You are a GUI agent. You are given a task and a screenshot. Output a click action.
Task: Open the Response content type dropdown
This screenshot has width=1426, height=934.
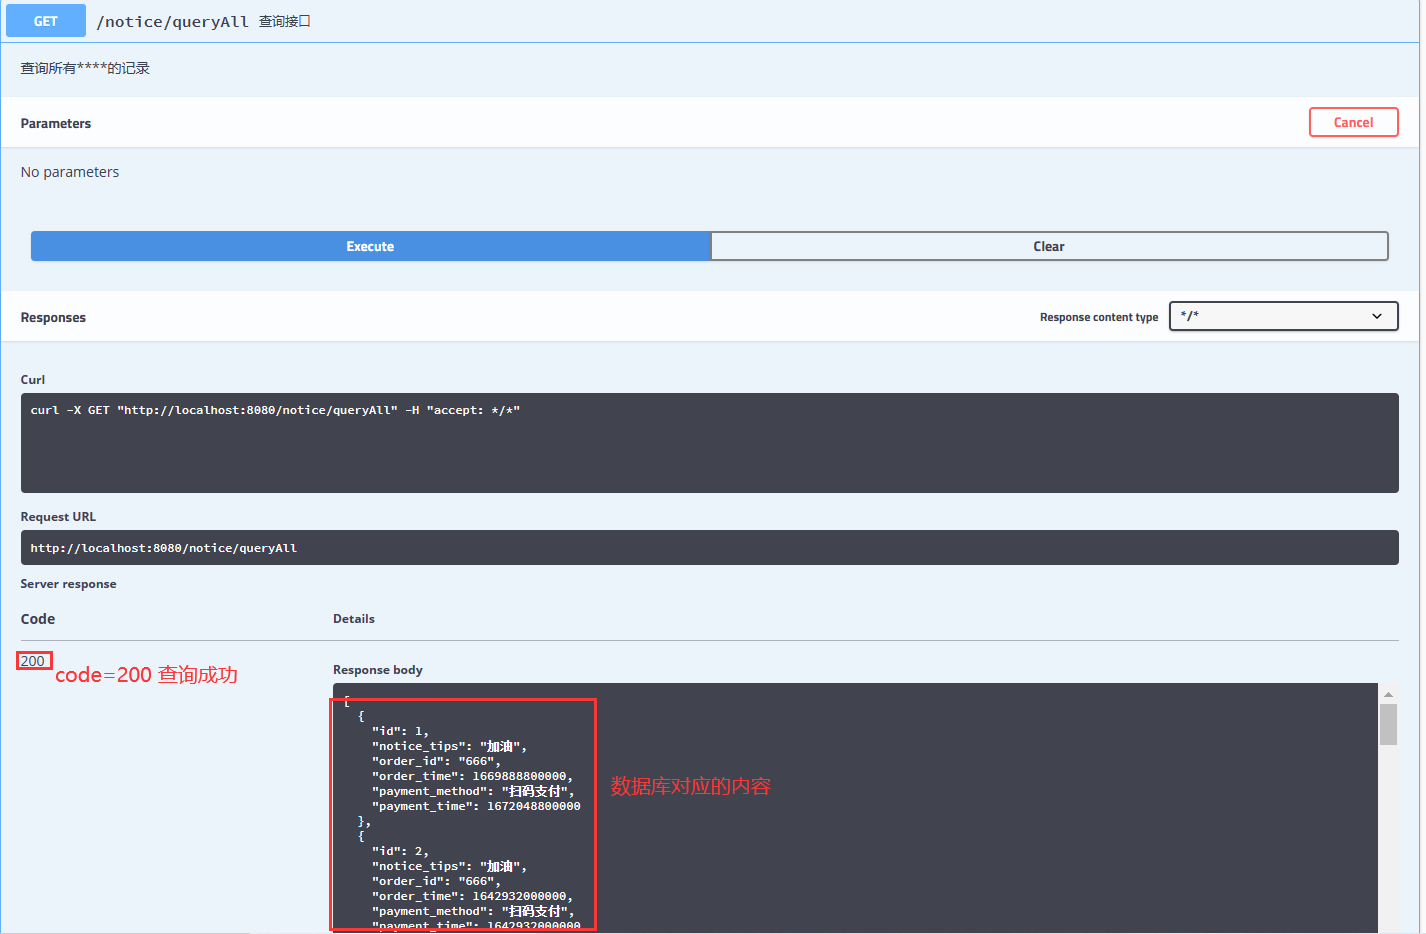(1283, 316)
